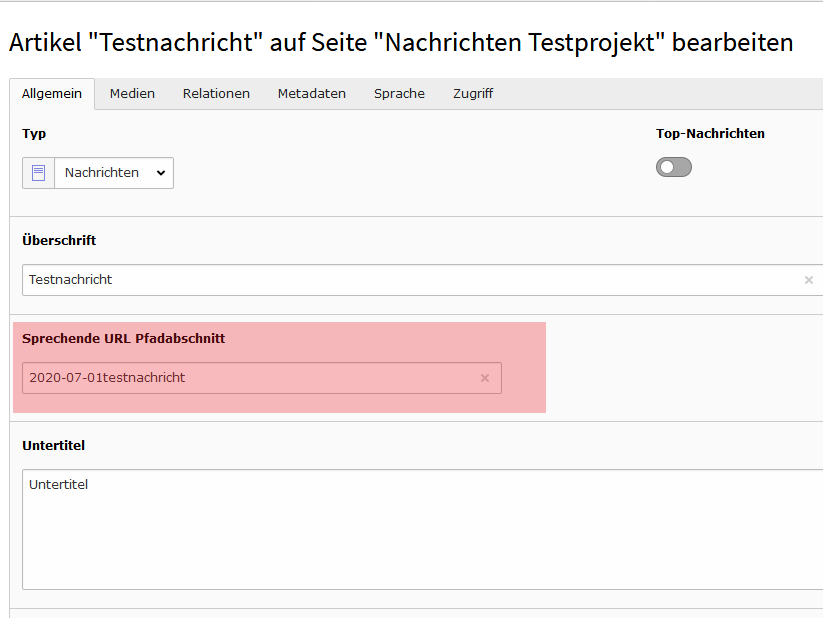Viewport: 823px width, 618px height.
Task: Click inside the Untertitel text area
Action: pos(420,530)
